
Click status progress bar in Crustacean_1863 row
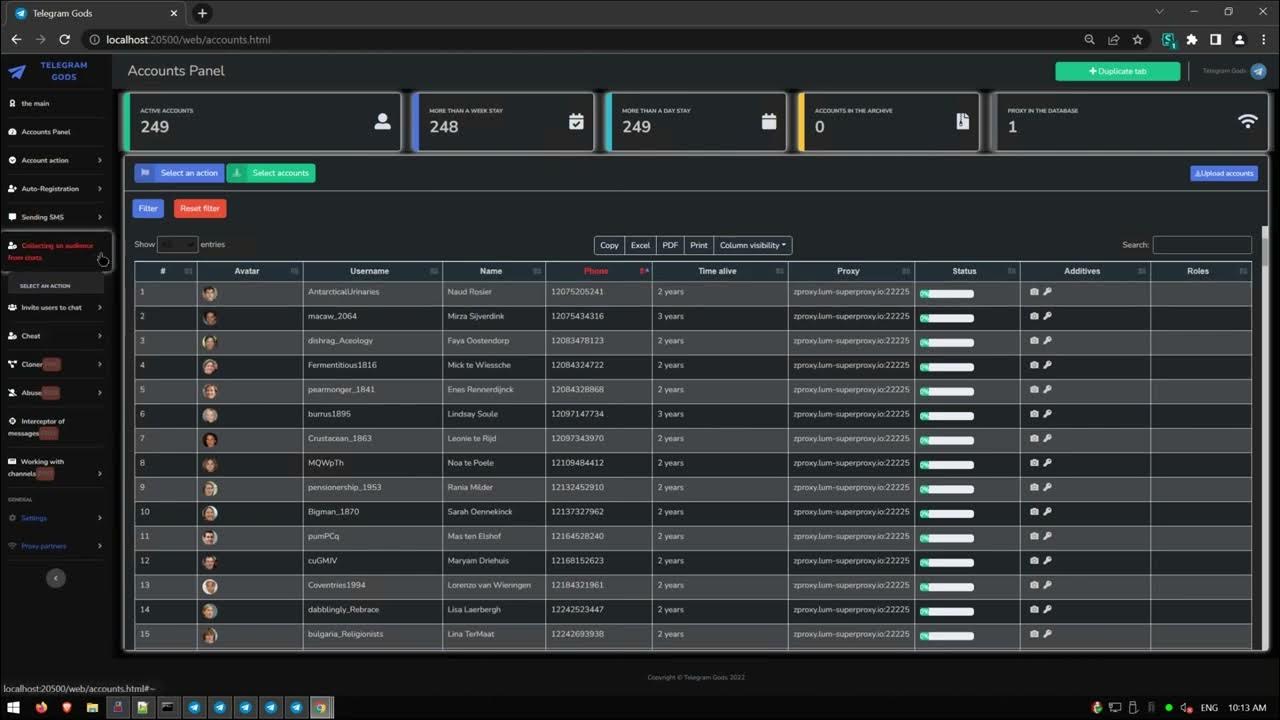point(947,440)
